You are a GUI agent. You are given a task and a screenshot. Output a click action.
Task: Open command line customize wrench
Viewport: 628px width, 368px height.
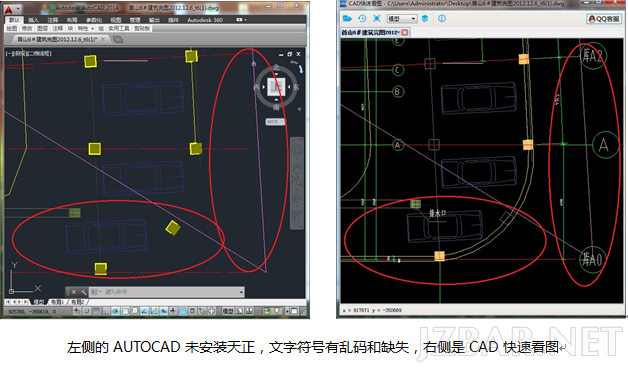(x=83, y=292)
